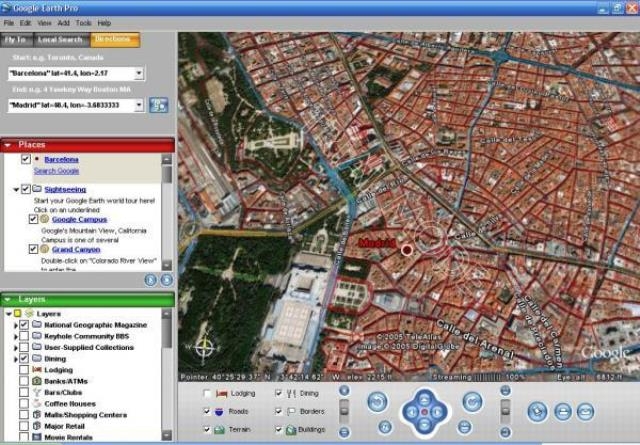Click the Places panel scrollbar down arrow
Image resolution: width=640 pixels, height=445 pixels.
pos(167,265)
